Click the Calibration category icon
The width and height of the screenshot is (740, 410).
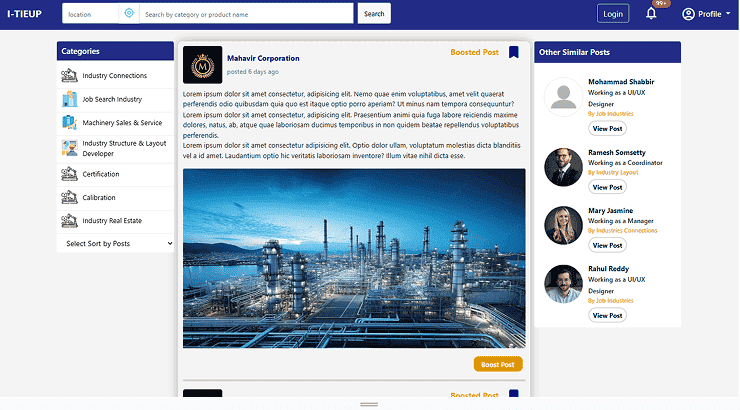[x=69, y=197]
